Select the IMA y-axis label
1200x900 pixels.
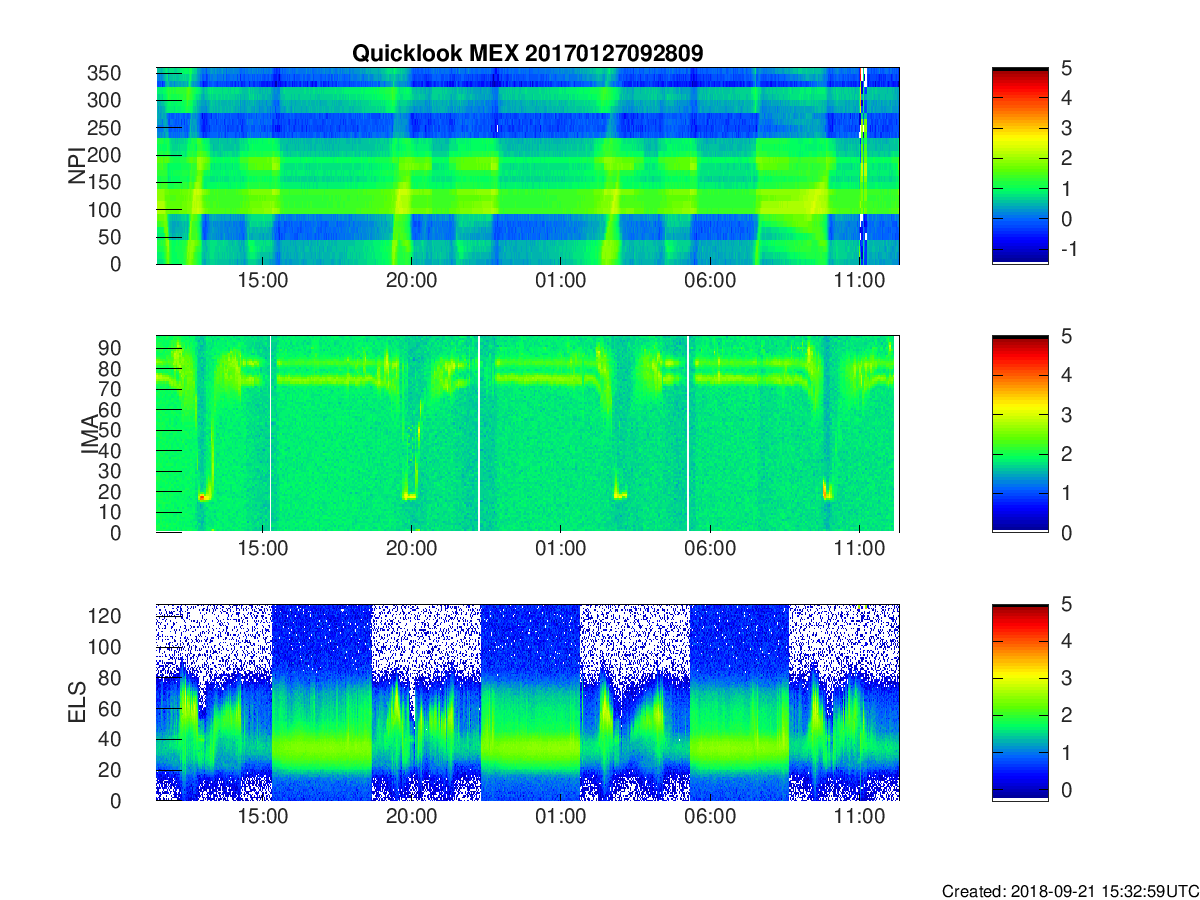click(x=91, y=434)
